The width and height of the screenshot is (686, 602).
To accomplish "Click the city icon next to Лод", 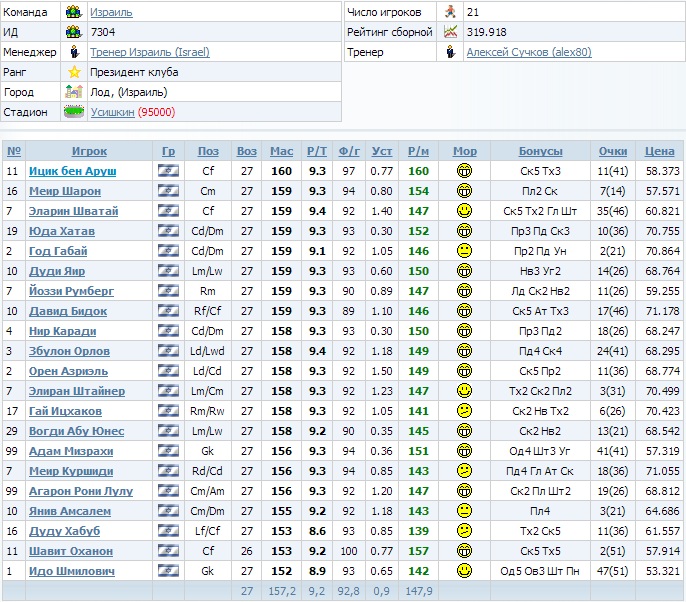I will 74,92.
